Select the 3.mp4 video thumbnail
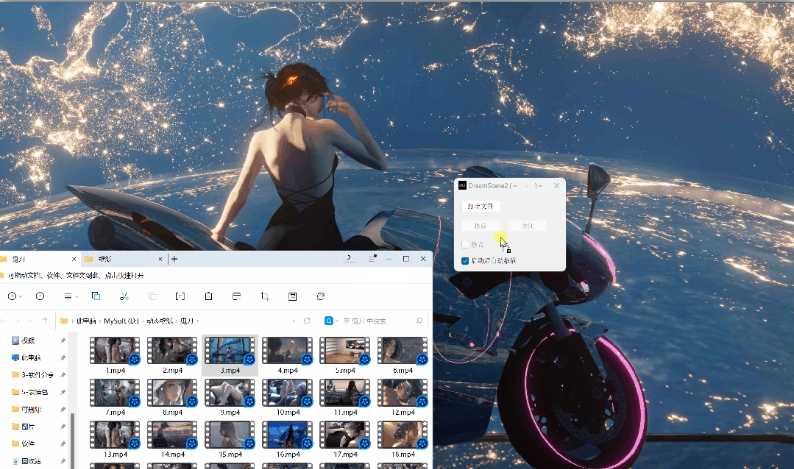 [230, 350]
